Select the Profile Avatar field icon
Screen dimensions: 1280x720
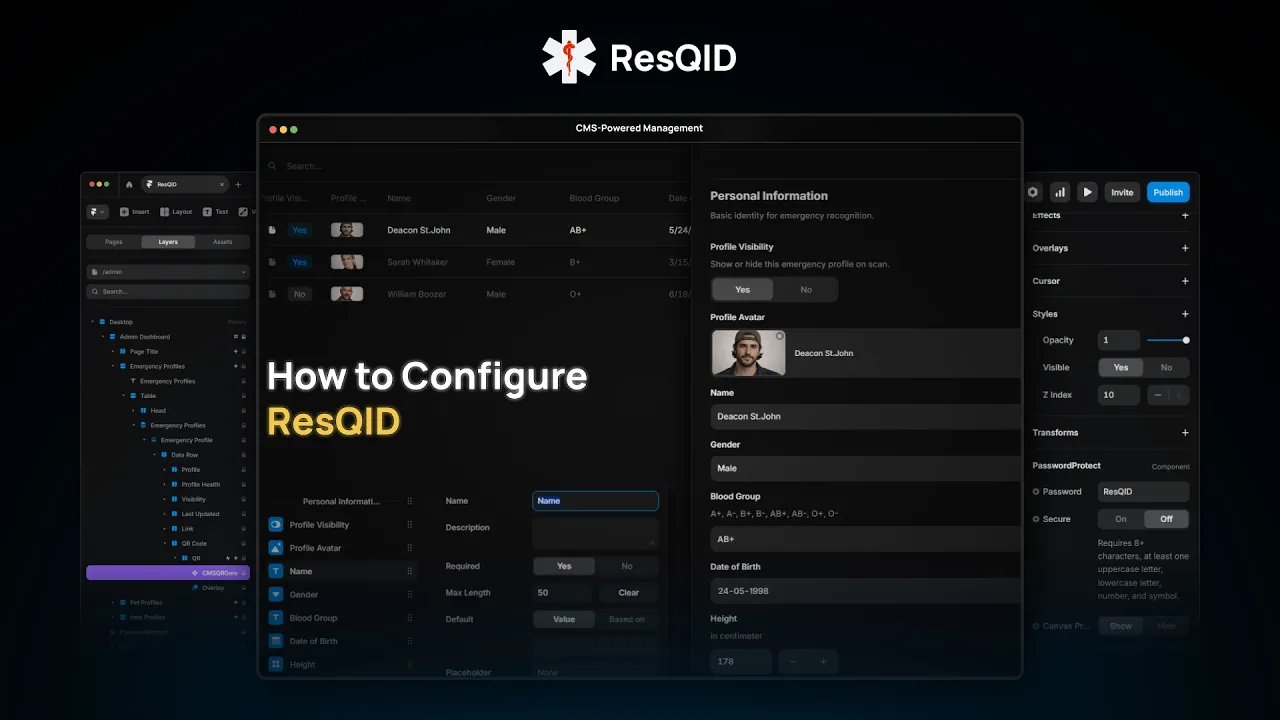pyautogui.click(x=276, y=548)
